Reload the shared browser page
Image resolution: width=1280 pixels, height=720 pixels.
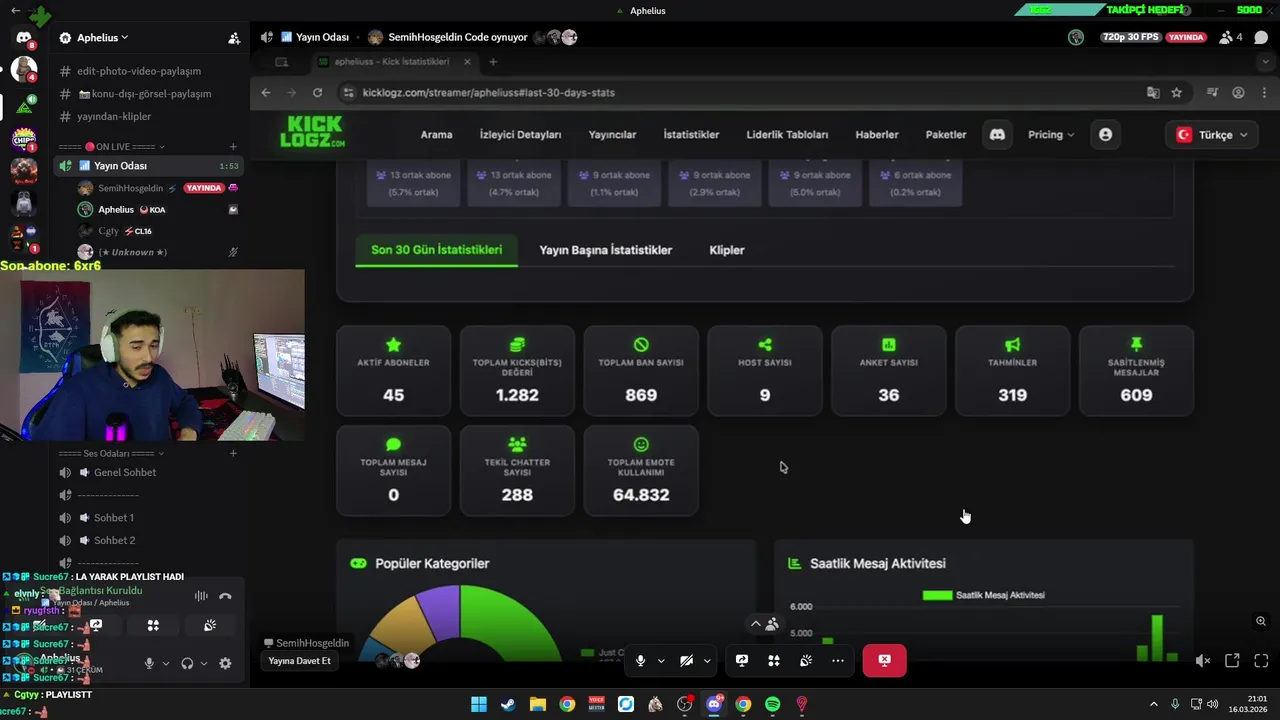317,92
